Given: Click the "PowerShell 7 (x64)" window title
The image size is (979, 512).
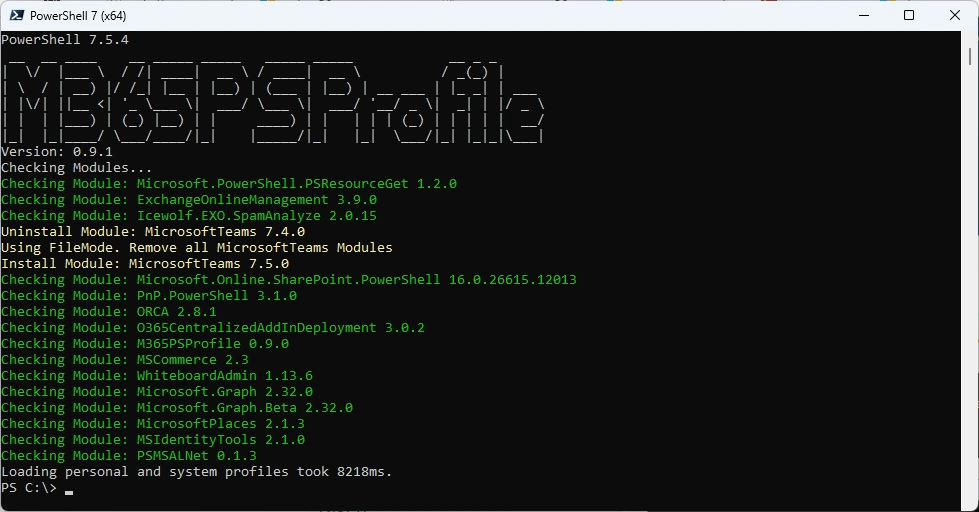Looking at the screenshot, I should tap(78, 16).
